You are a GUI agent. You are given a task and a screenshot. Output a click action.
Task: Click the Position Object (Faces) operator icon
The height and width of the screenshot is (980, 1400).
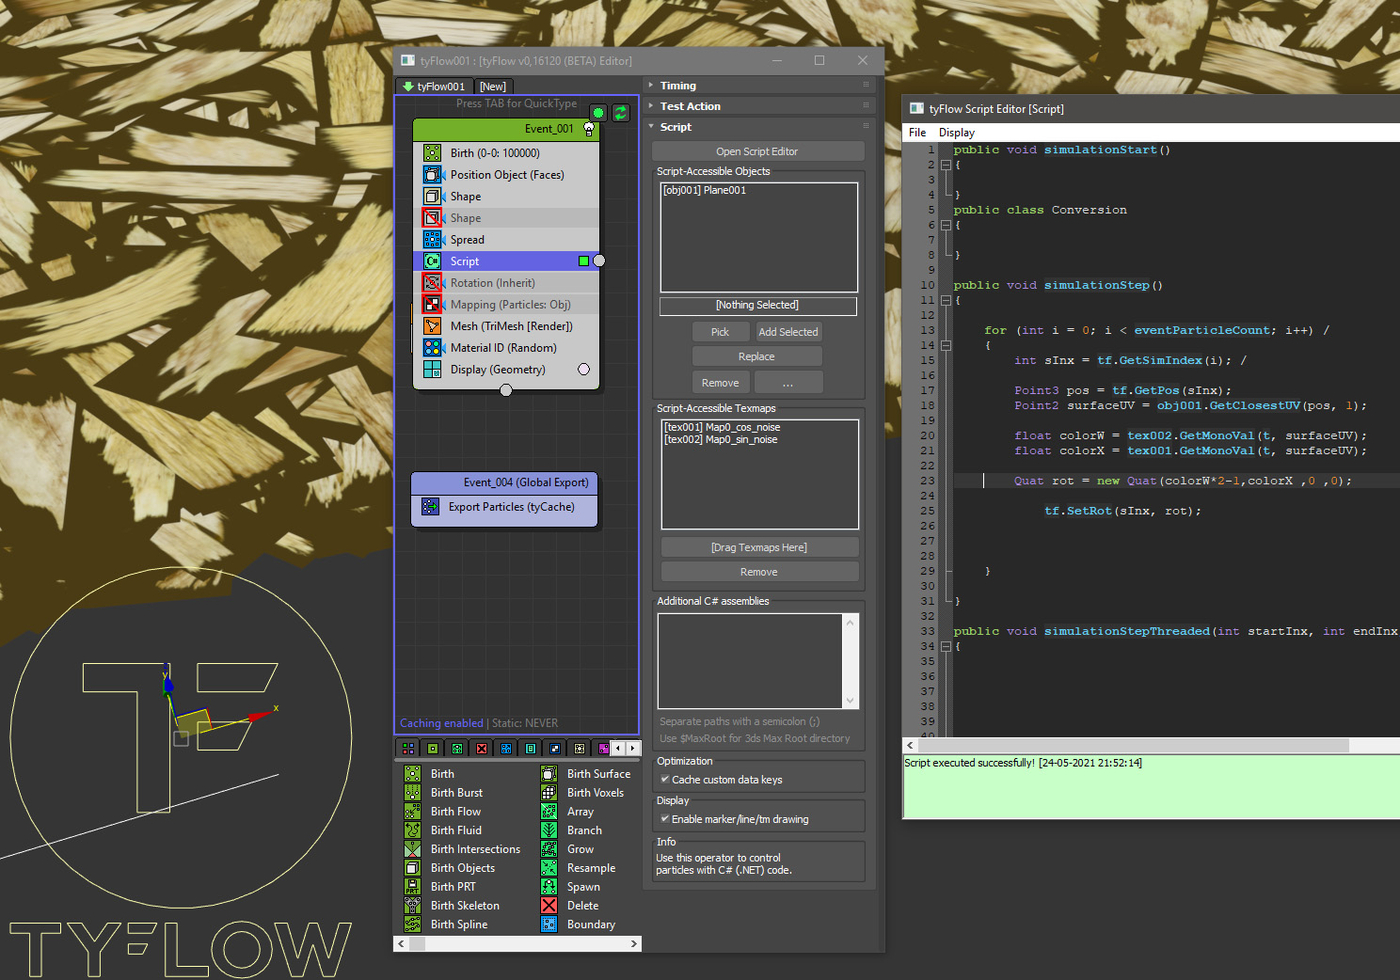[x=432, y=175]
